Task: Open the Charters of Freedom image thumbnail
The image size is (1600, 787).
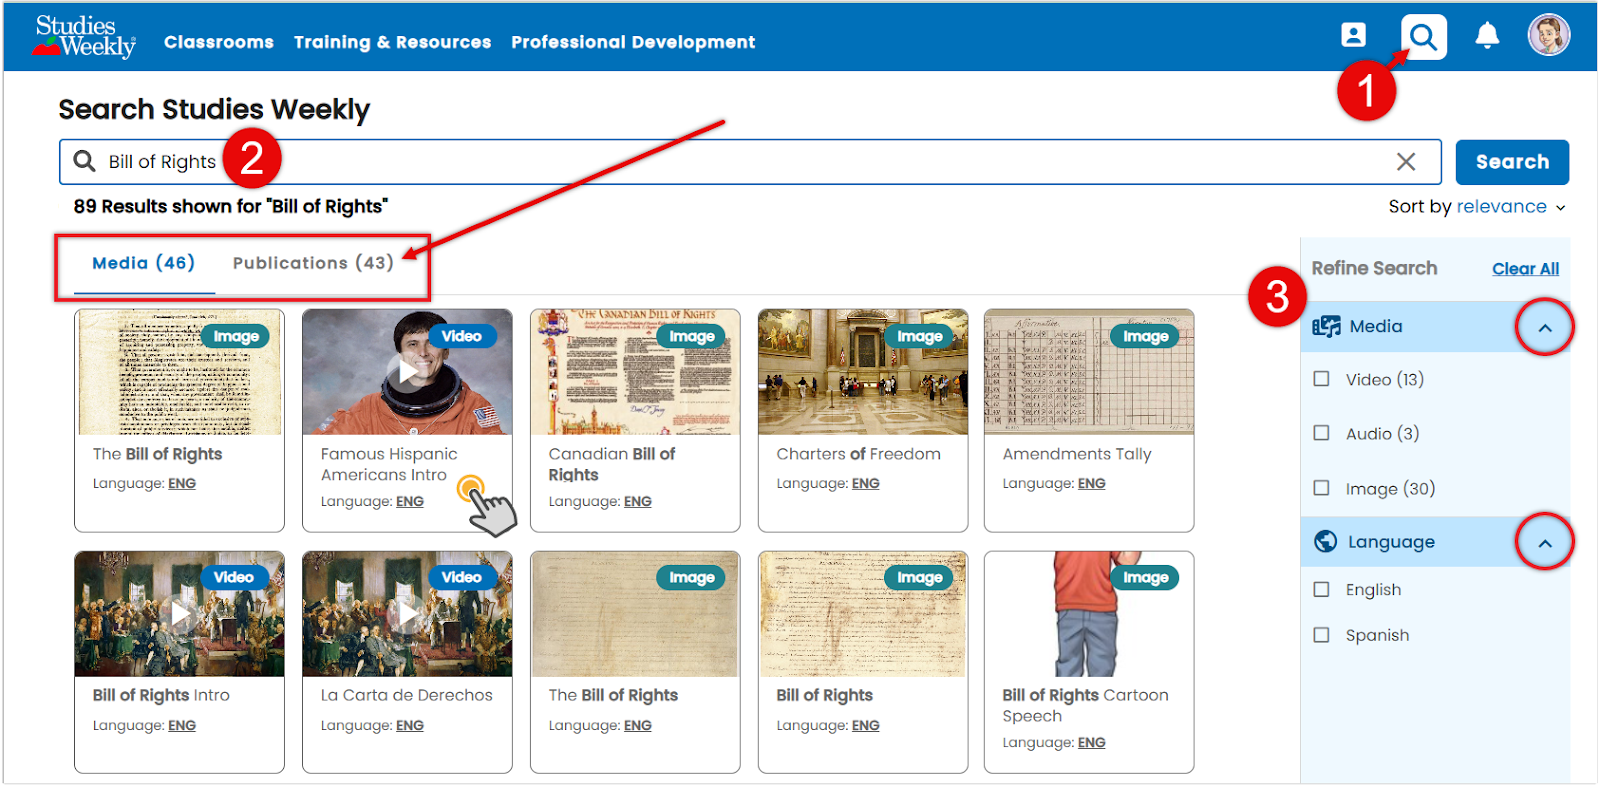Action: [x=863, y=372]
